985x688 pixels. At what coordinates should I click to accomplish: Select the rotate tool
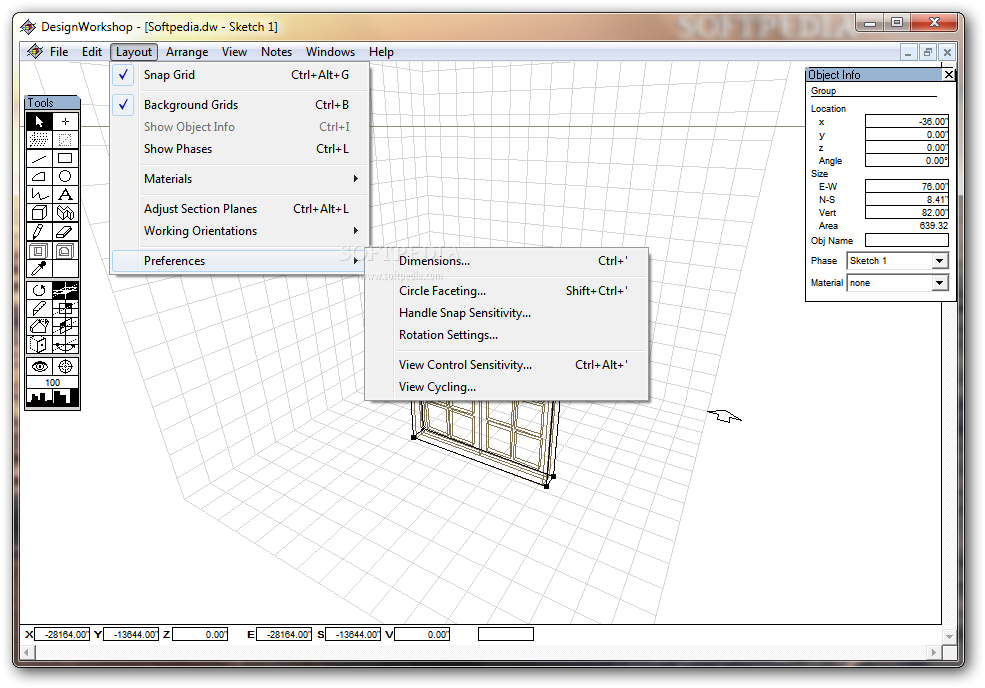click(x=39, y=290)
